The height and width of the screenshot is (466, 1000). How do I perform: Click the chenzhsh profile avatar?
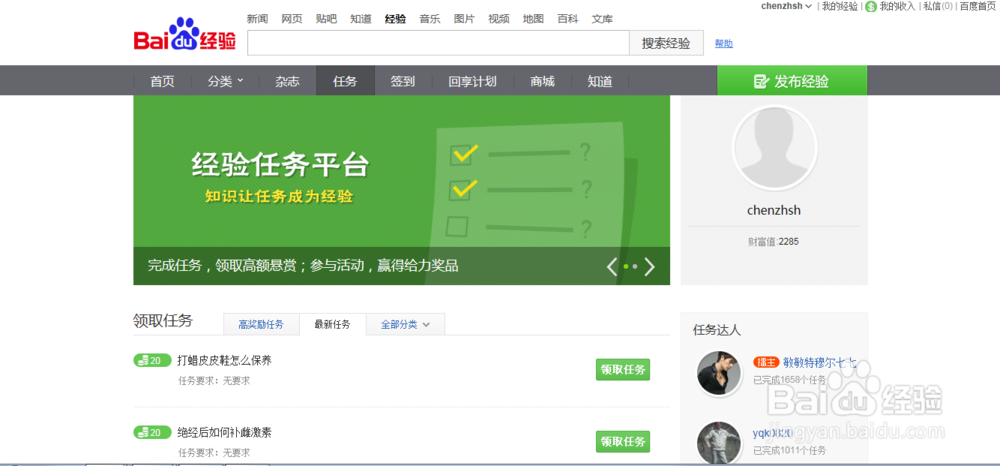pyautogui.click(x=774, y=148)
